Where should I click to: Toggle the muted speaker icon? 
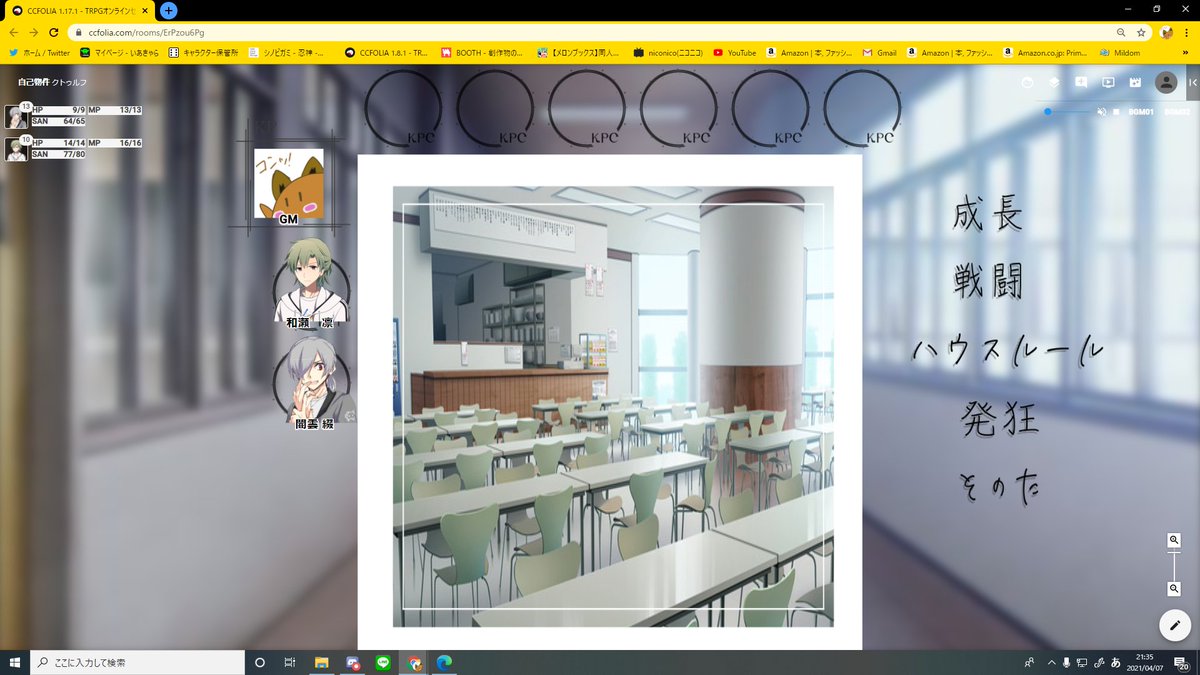[1101, 112]
